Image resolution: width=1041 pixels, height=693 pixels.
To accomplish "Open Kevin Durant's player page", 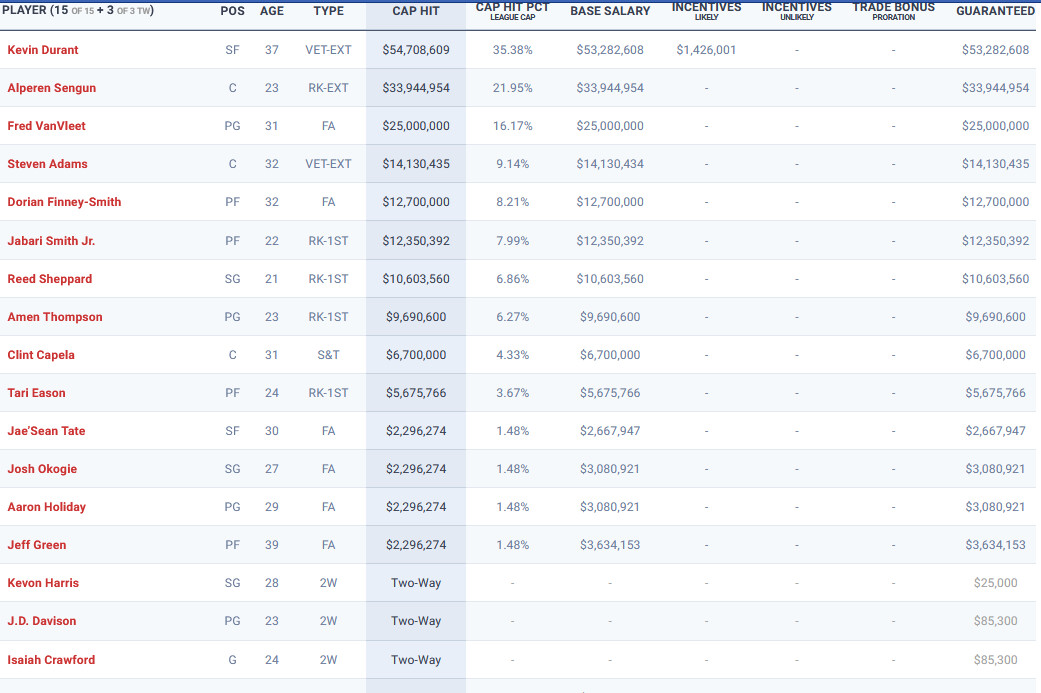I will (x=42, y=50).
